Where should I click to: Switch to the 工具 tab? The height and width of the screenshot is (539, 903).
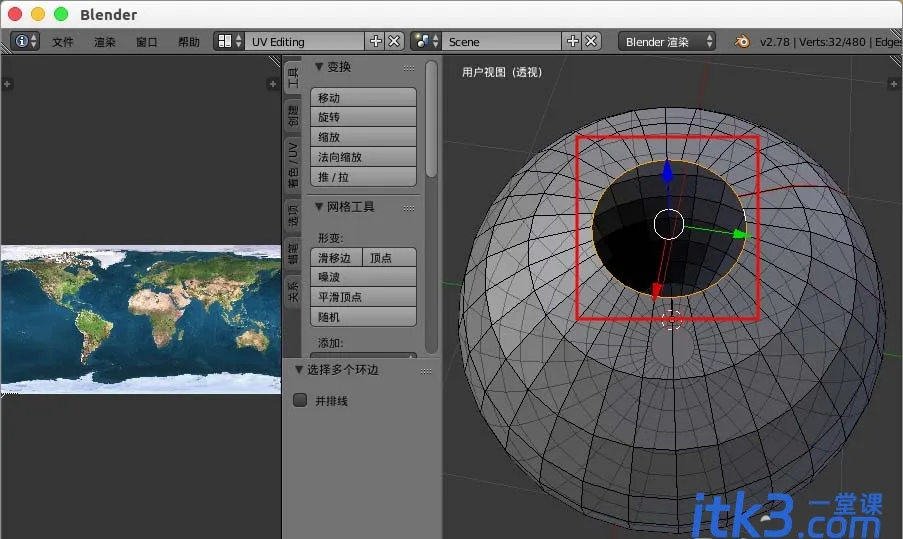tap(293, 77)
